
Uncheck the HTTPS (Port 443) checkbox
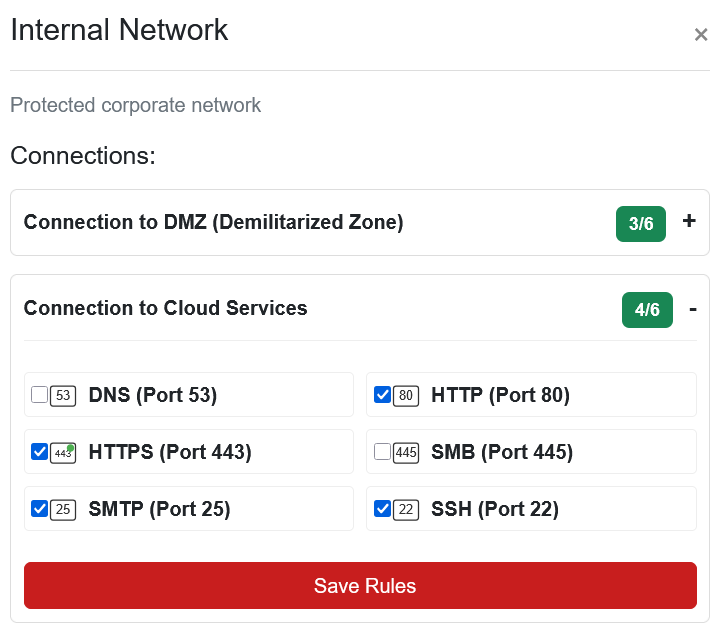(39, 452)
